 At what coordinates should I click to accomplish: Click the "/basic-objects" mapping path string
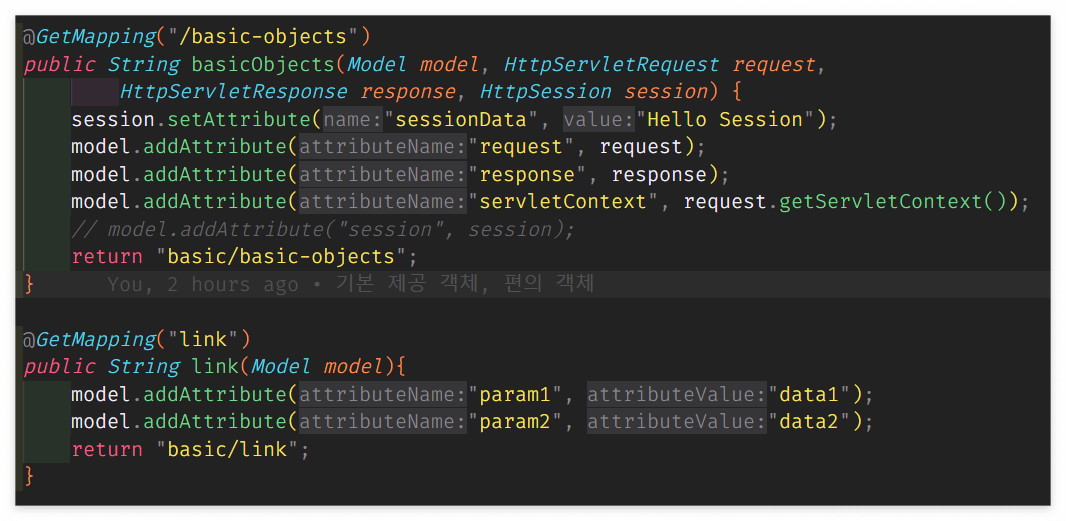[263, 37]
